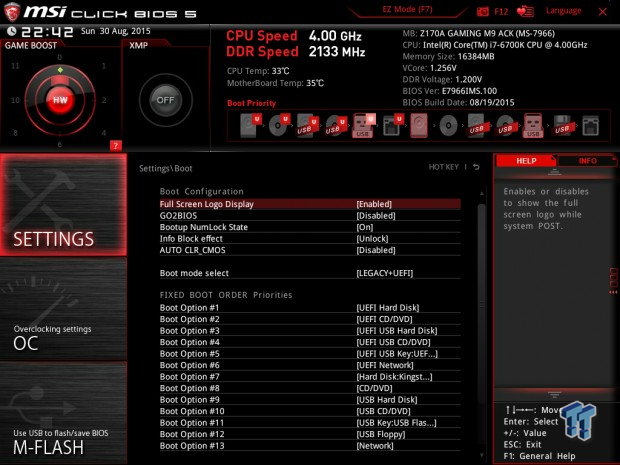Click the 22:42 system time display
Viewport: 620px width, 465px height.
click(47, 32)
